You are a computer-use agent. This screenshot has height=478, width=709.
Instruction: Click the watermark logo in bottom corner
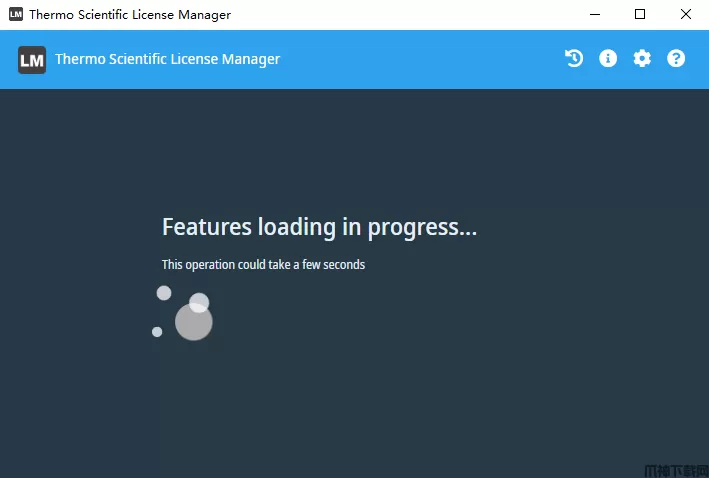[676, 471]
